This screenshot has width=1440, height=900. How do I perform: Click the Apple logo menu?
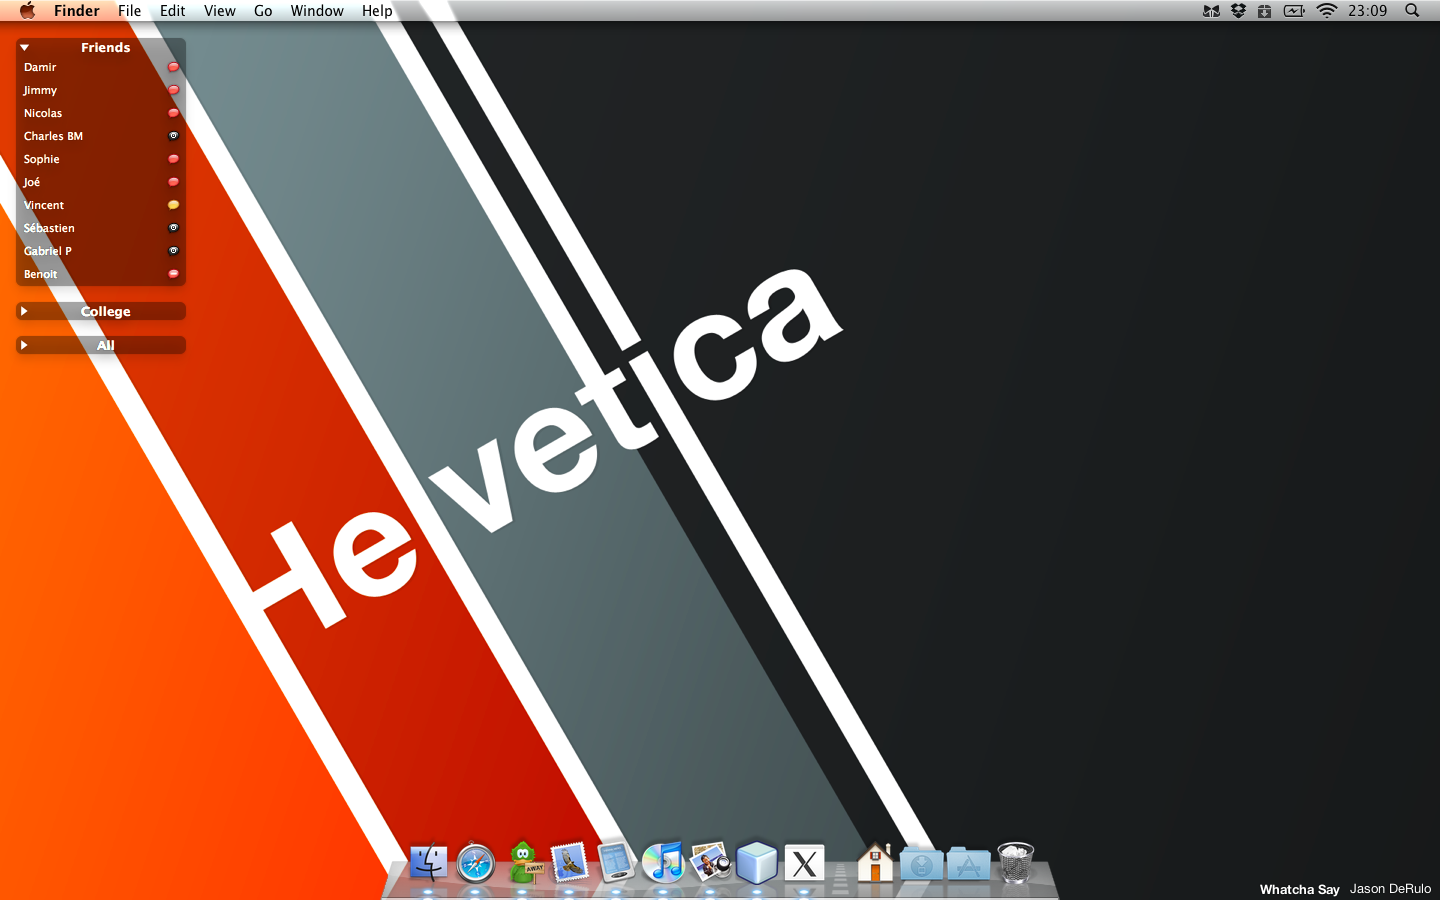[x=27, y=10]
